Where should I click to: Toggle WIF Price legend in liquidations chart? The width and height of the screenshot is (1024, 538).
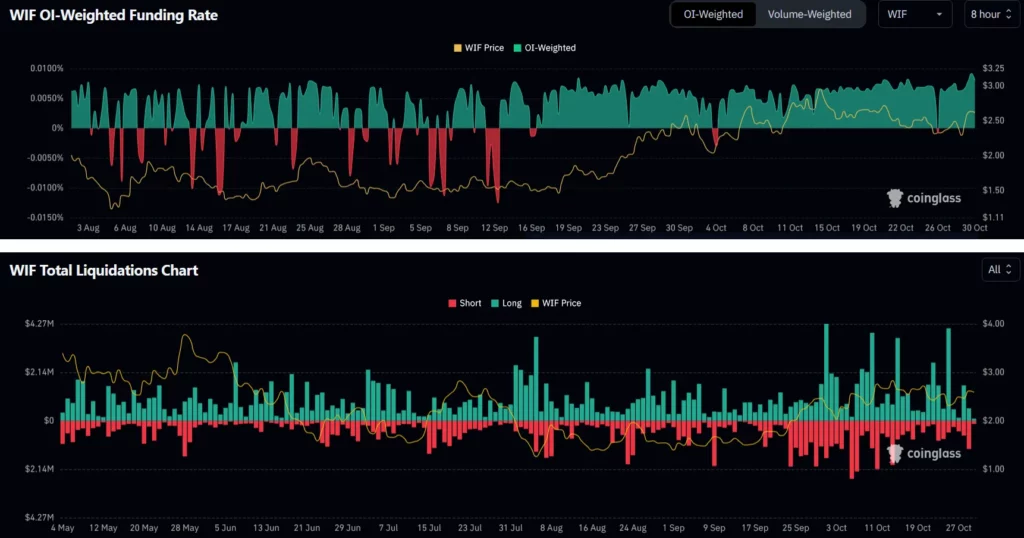(556, 303)
